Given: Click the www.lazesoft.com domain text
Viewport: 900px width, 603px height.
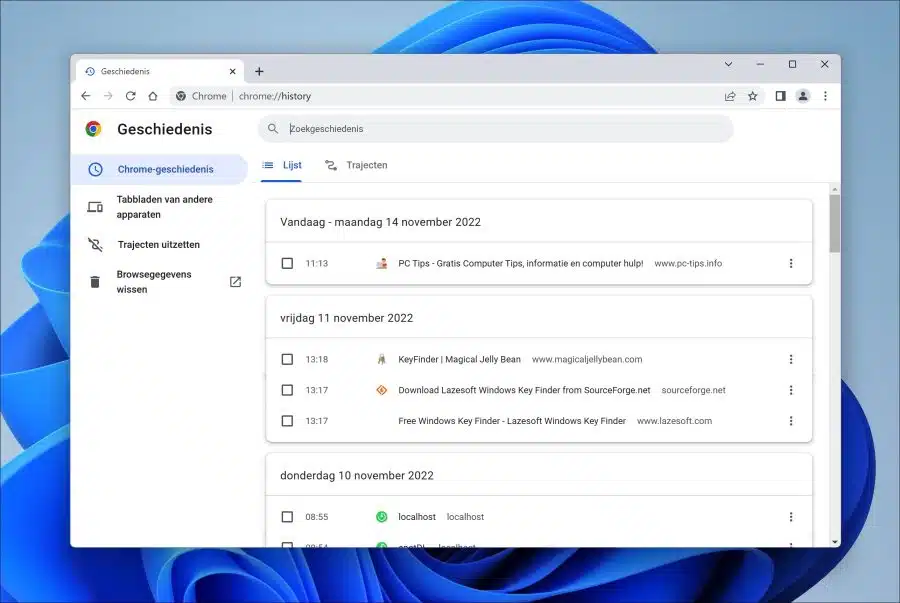Looking at the screenshot, I should 674,421.
